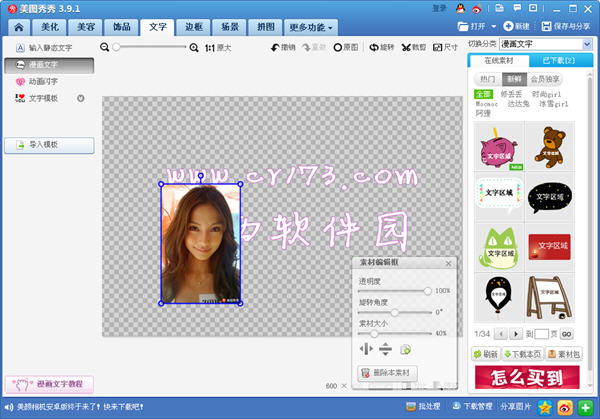Adjust the 旋转角度 slider handle
This screenshot has width=600, height=419.
point(395,313)
